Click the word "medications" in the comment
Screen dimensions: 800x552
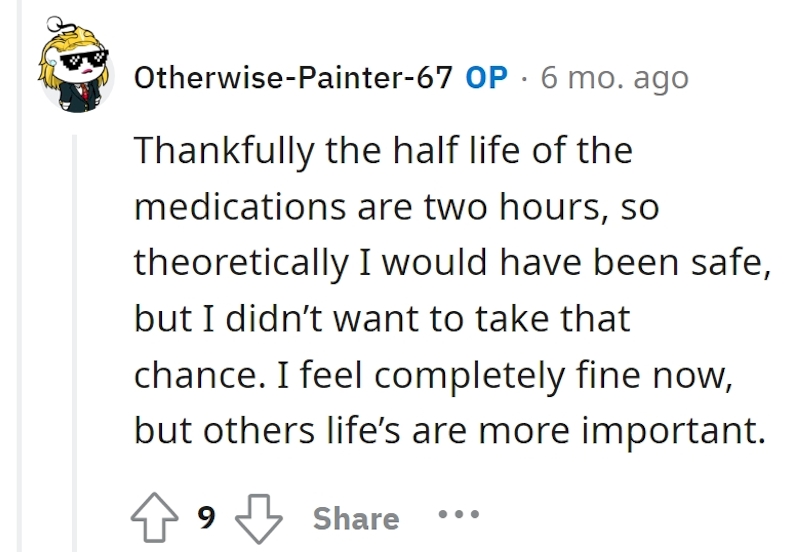click(x=240, y=207)
